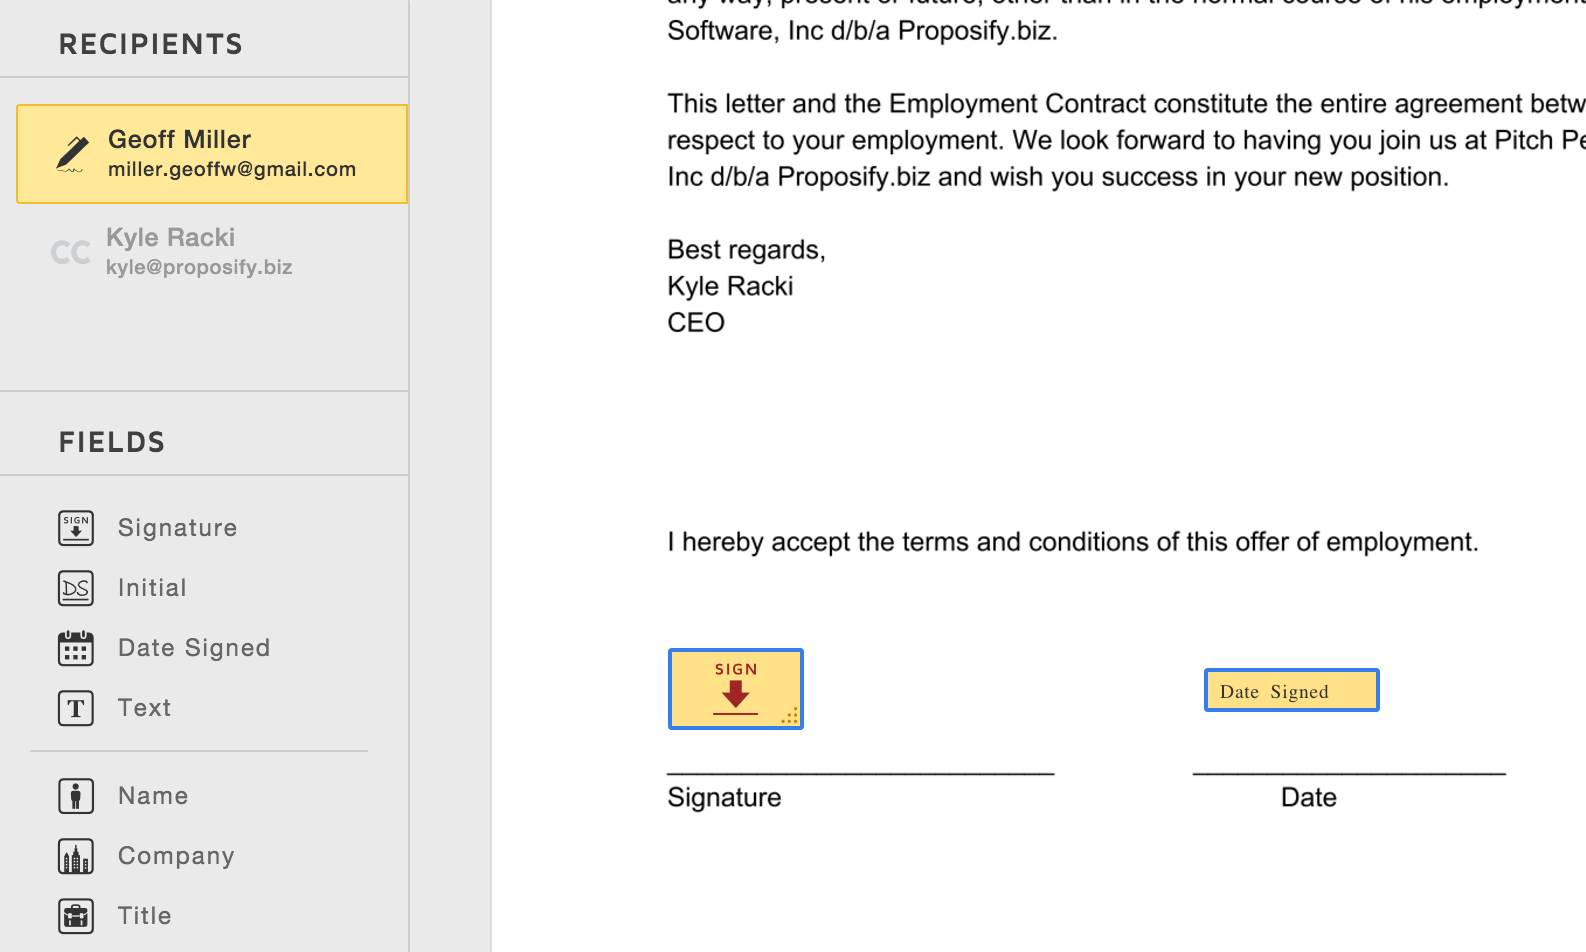Click the yellow SIGN tag on the document
1586x952 pixels.
(736, 689)
